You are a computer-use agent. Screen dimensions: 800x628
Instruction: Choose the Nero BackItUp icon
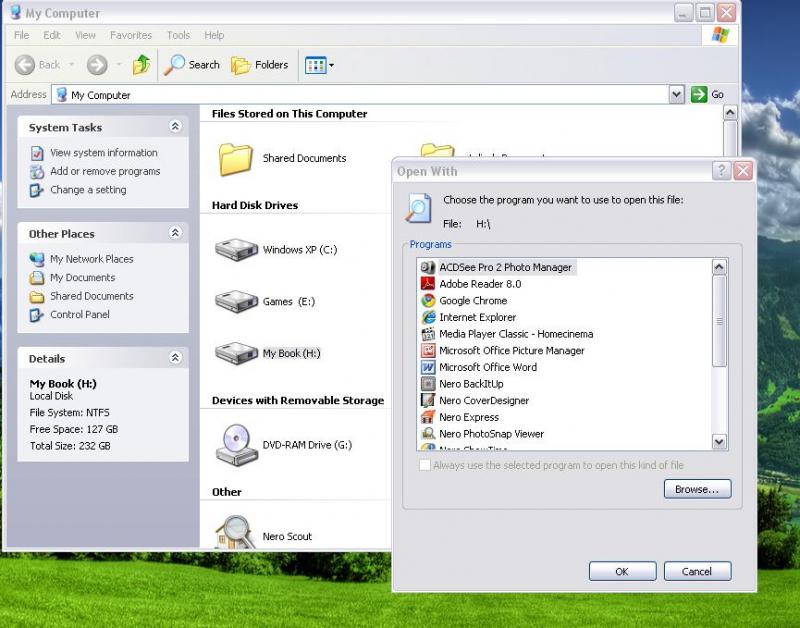point(428,384)
